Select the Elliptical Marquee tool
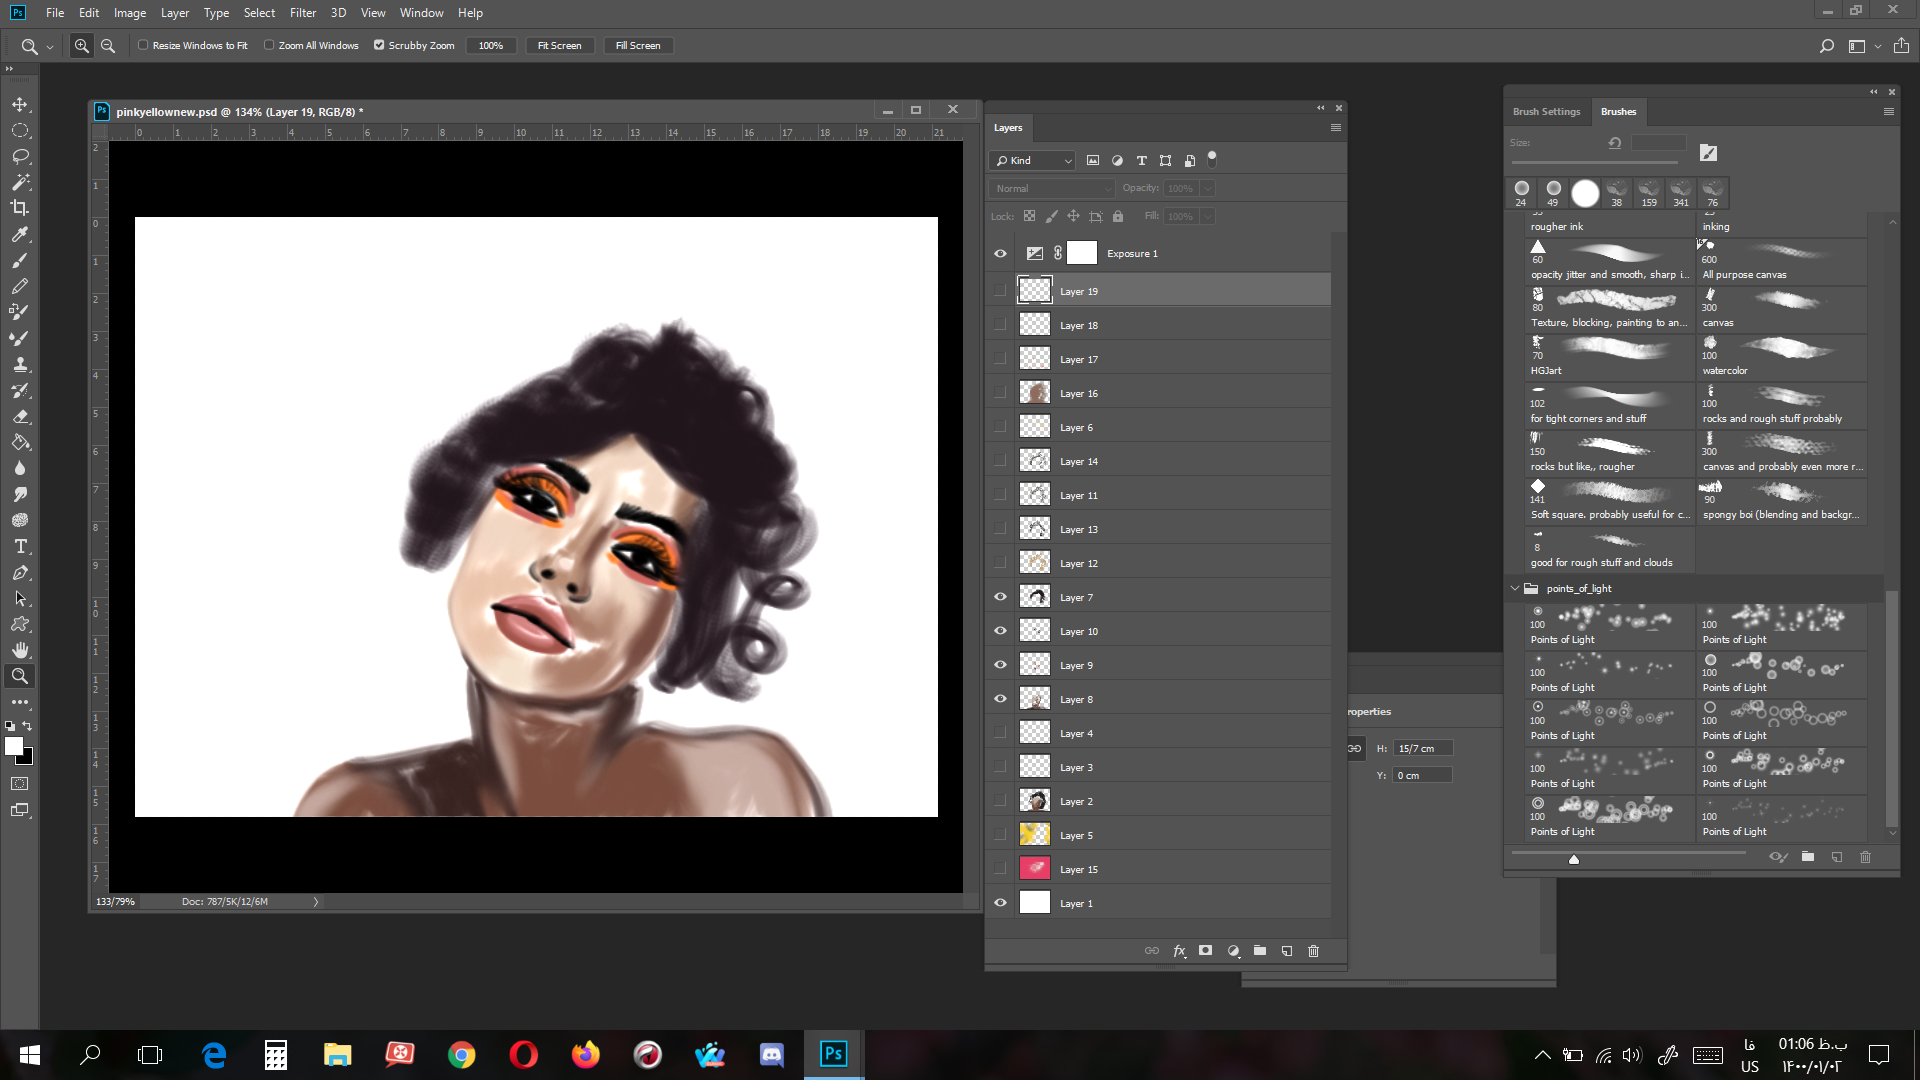This screenshot has height=1080, width=1920. [x=20, y=131]
